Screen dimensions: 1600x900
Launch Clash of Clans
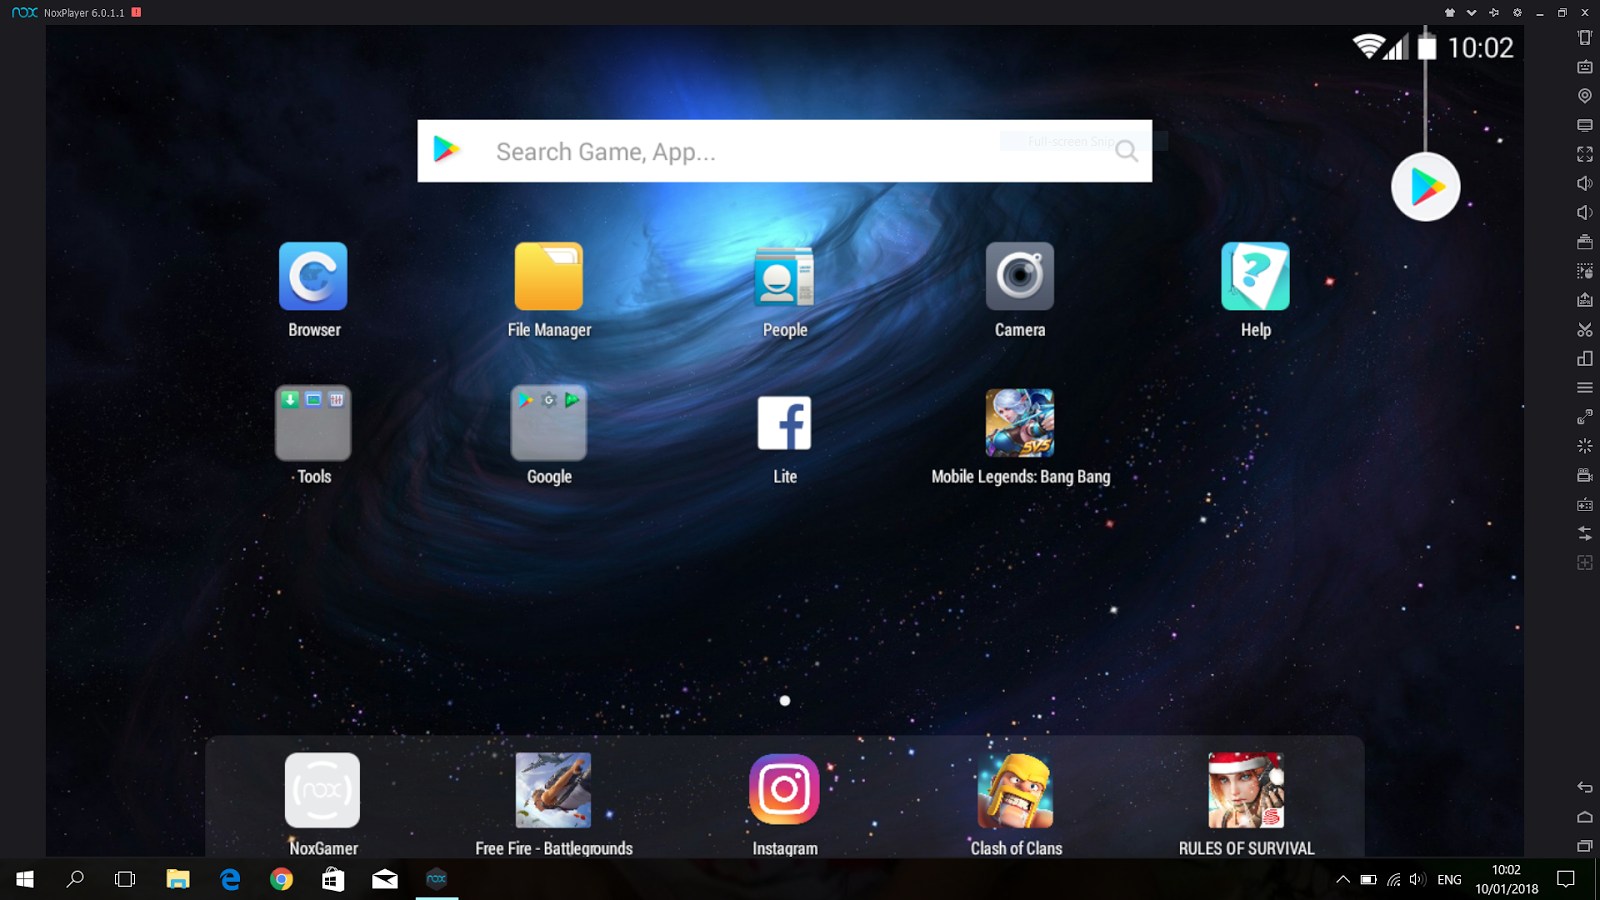tap(1016, 790)
